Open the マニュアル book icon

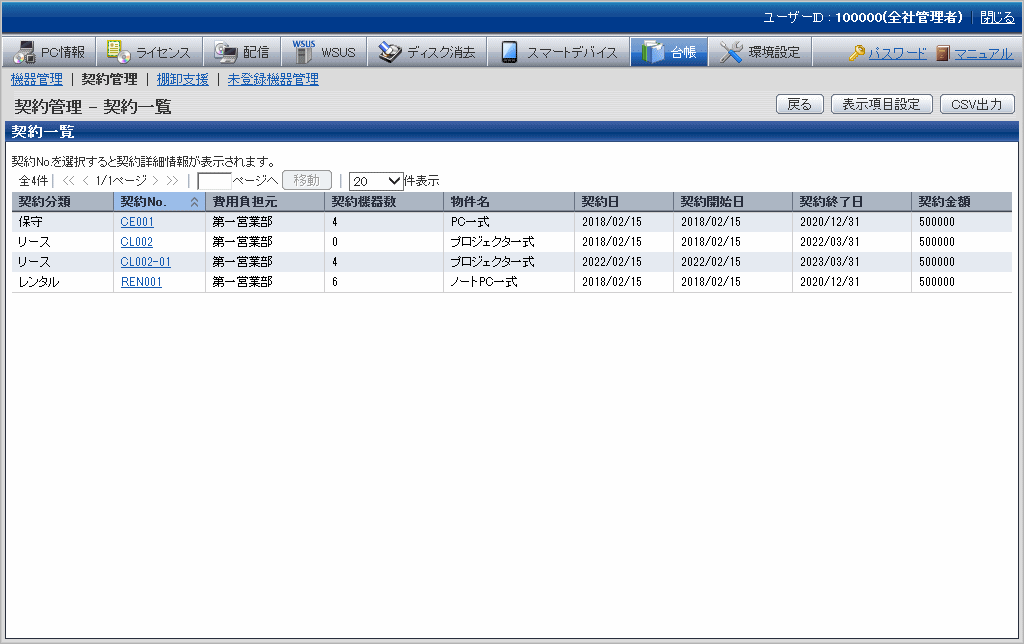tap(943, 53)
